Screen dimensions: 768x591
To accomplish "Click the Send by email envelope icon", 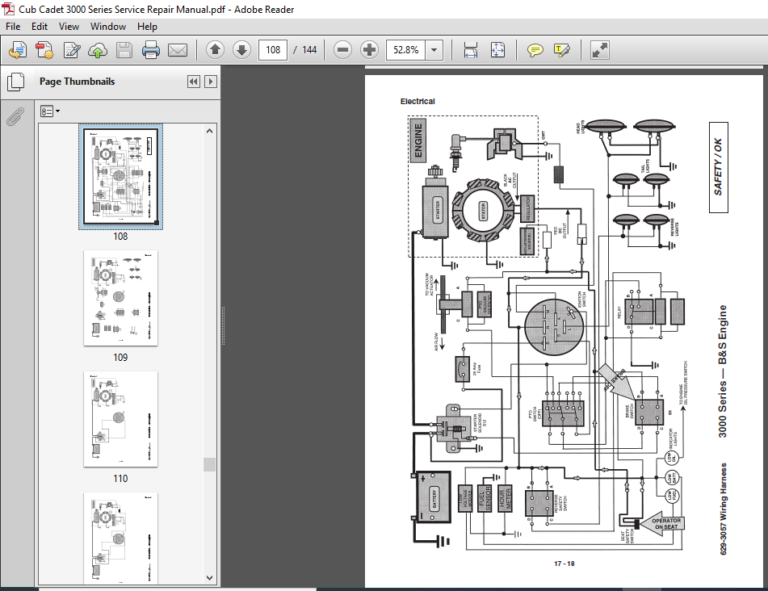I will (x=177, y=50).
